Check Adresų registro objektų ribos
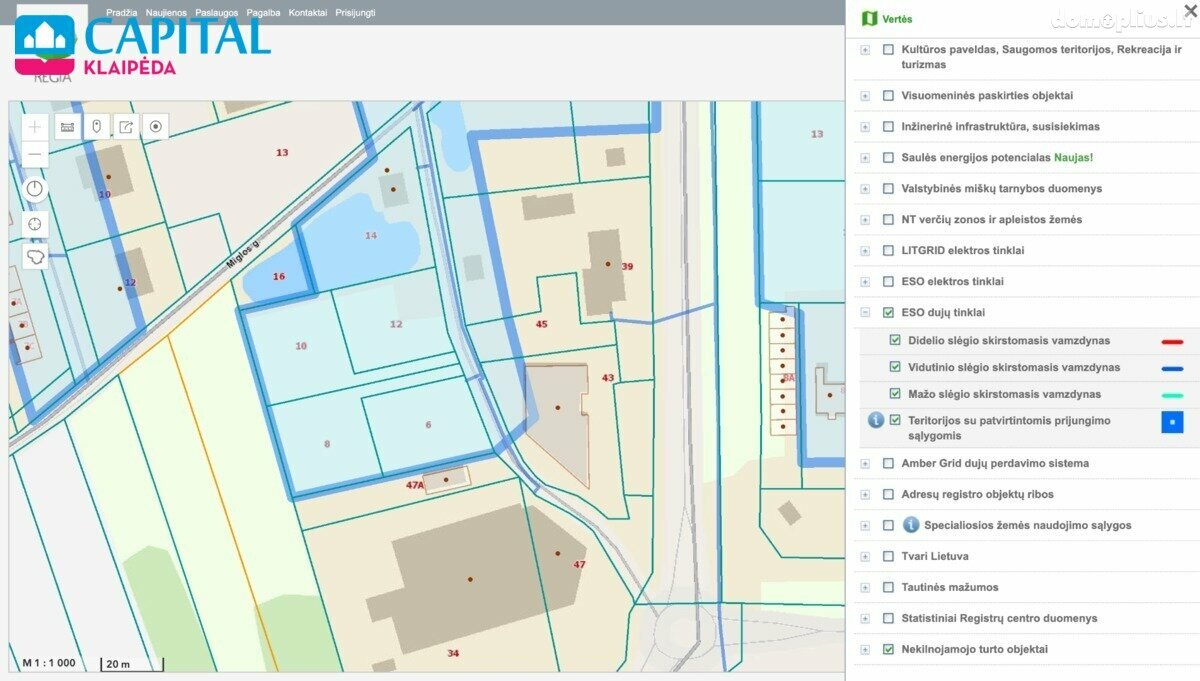This screenshot has width=1200, height=681. point(888,495)
